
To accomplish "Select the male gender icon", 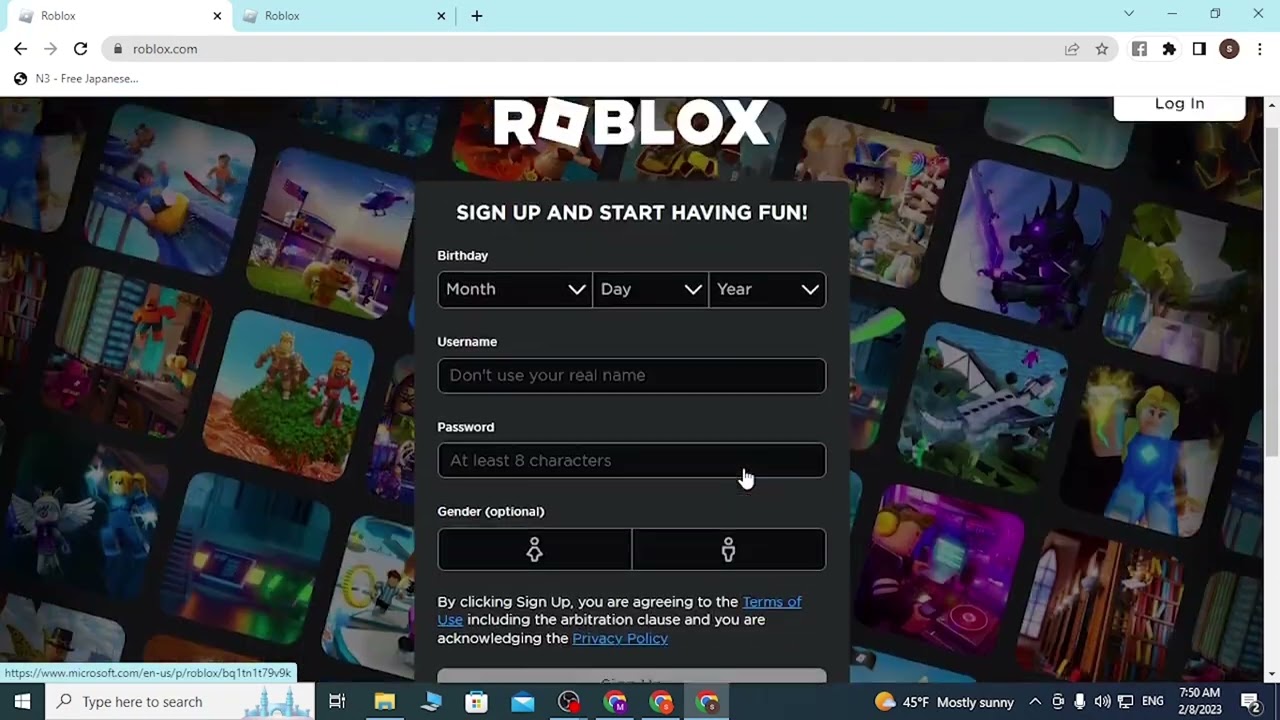I will pyautogui.click(x=728, y=549).
